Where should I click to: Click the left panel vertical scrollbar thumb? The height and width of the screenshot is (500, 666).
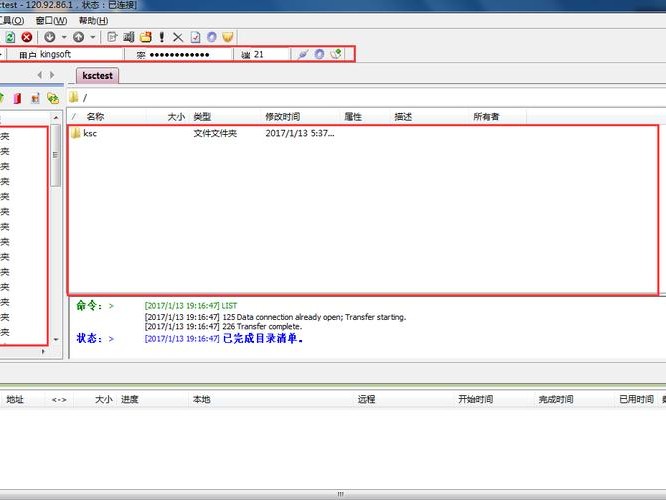(55, 155)
